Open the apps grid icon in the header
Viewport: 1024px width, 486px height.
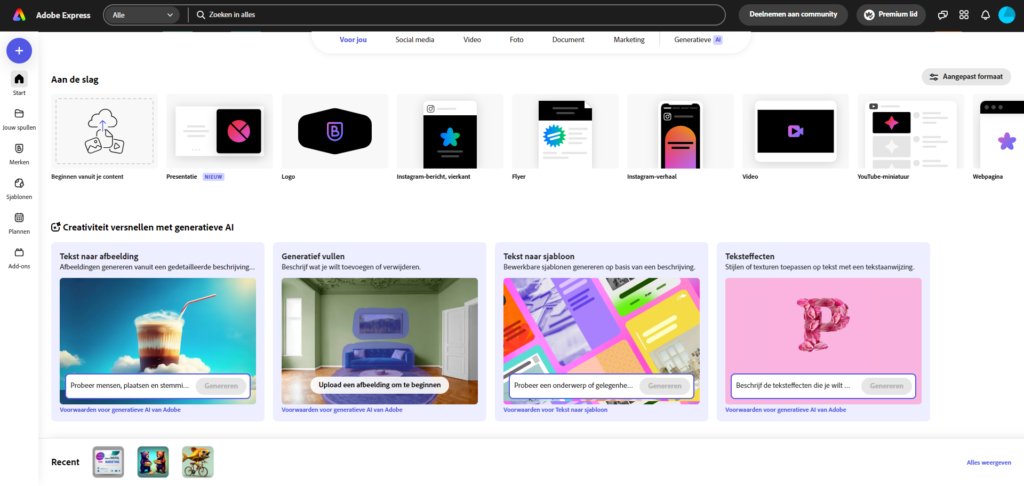(964, 15)
